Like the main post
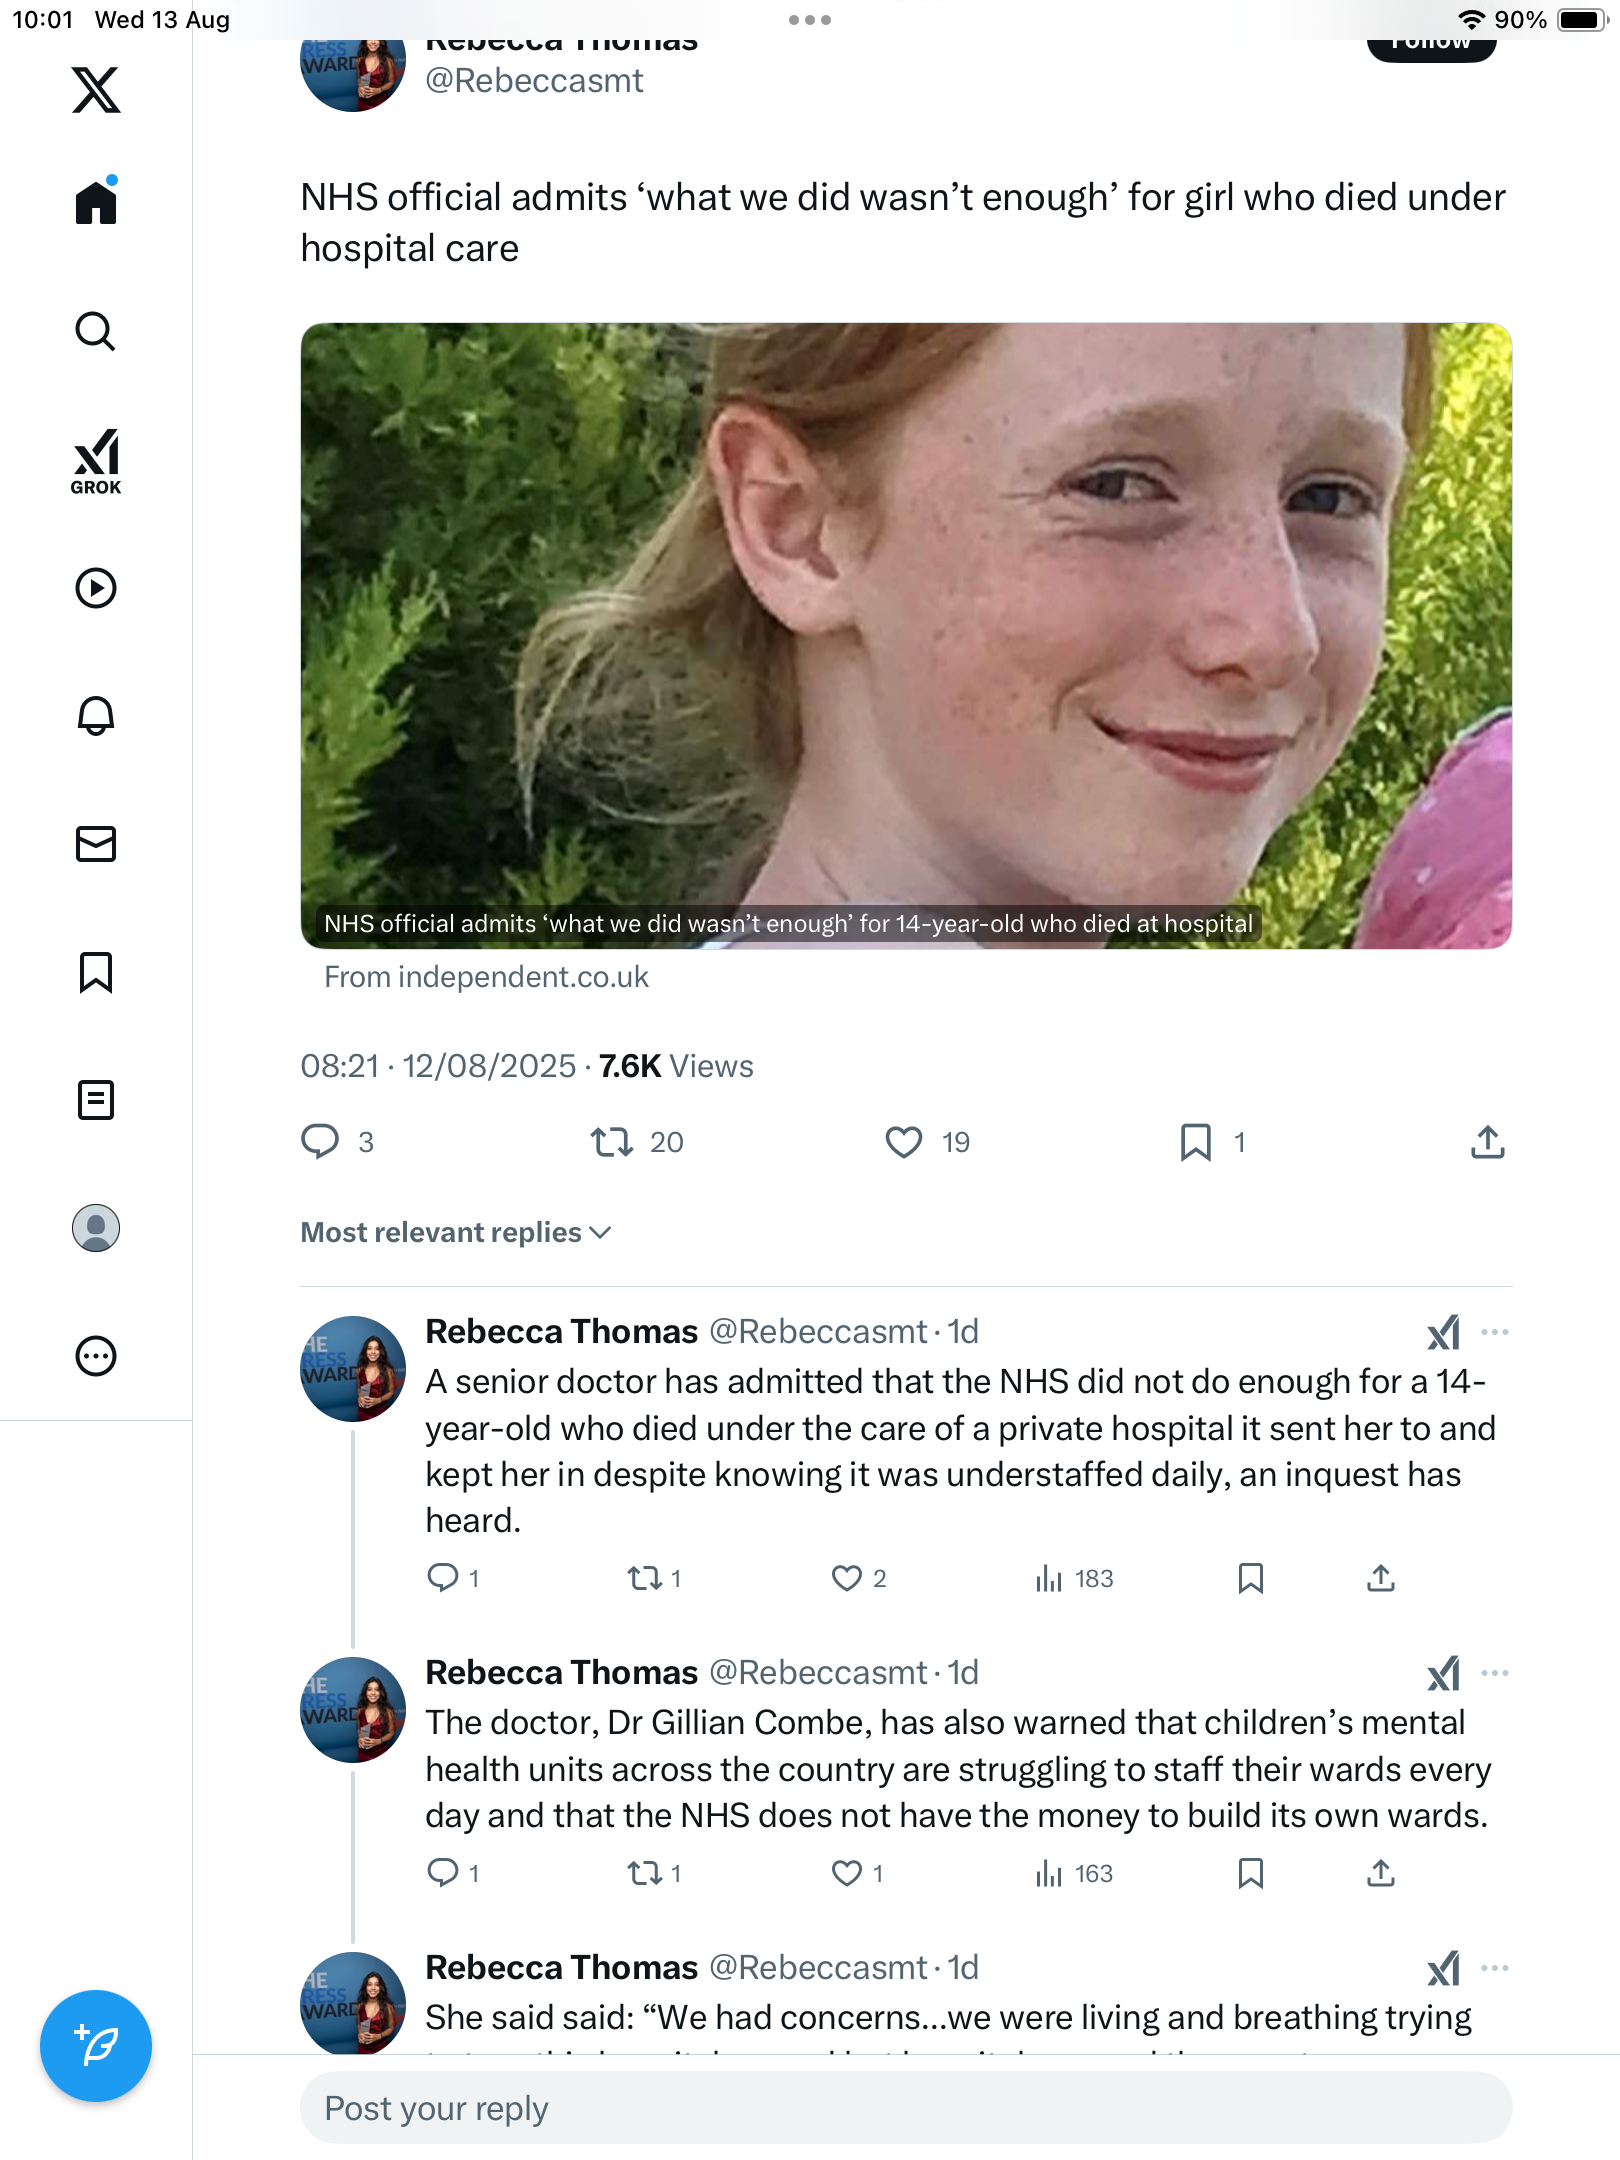This screenshot has height=2160, width=1620. click(904, 1142)
